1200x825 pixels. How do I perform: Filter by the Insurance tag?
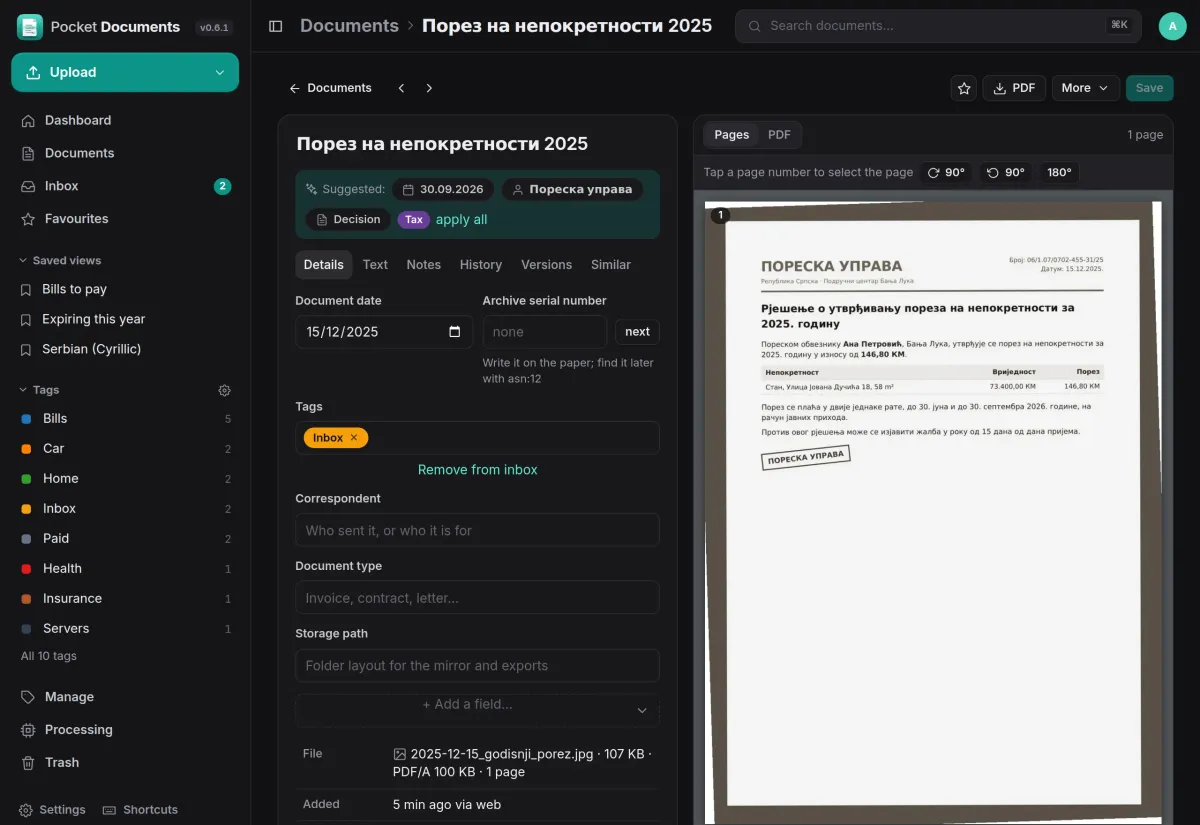125,599
